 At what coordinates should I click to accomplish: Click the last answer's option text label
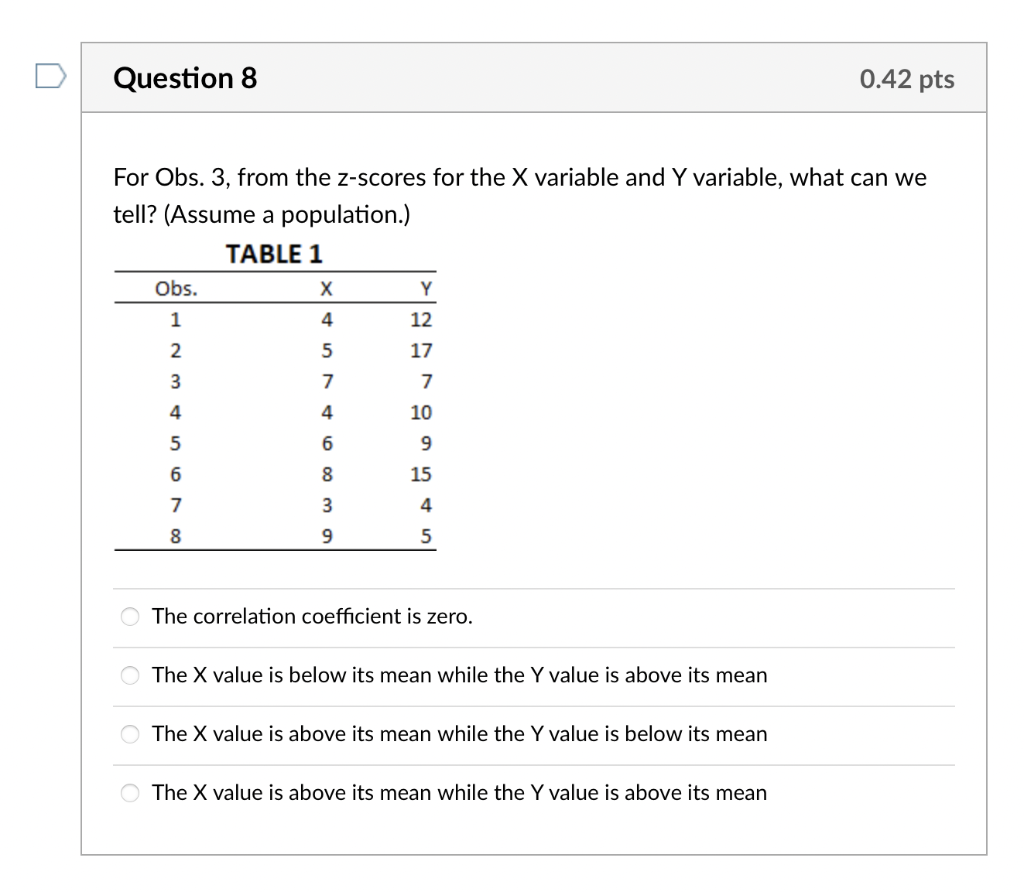click(458, 793)
